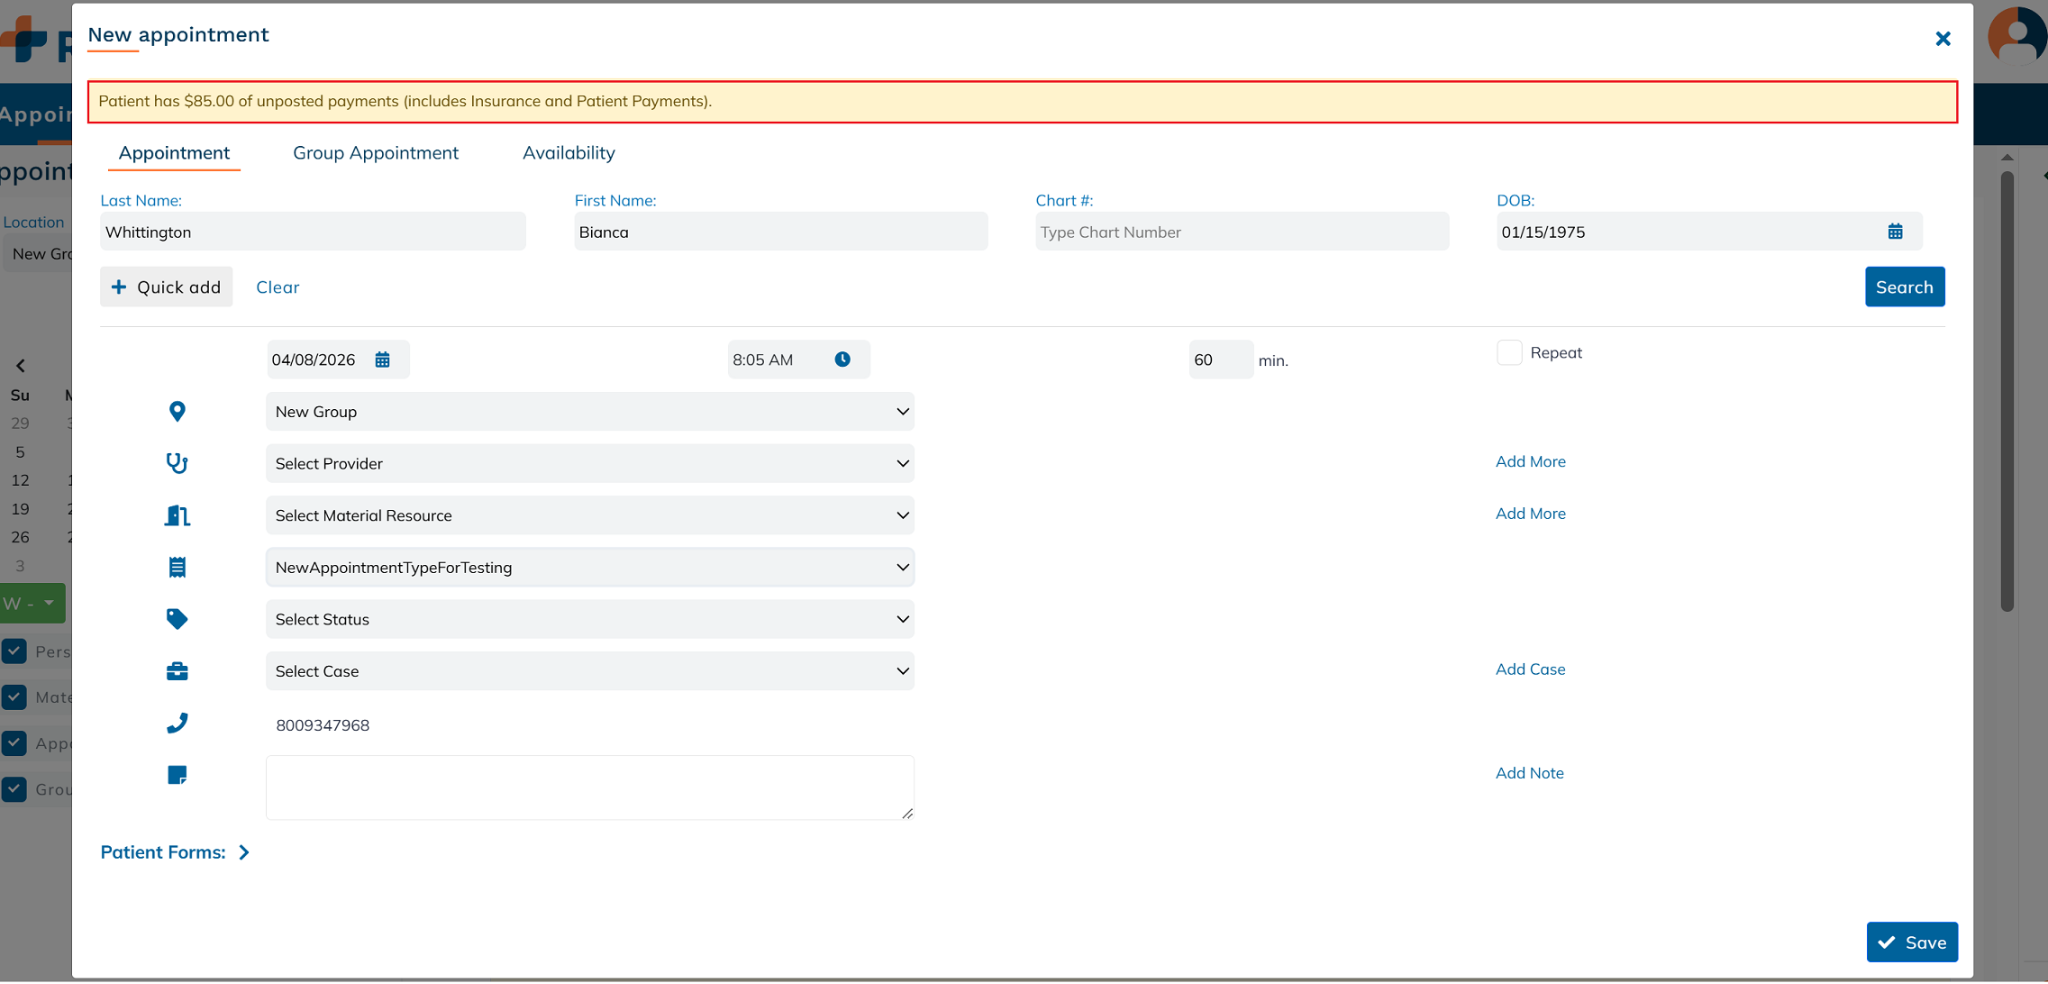Click the Add Case link
Image resolution: width=2048 pixels, height=984 pixels.
[x=1530, y=670]
